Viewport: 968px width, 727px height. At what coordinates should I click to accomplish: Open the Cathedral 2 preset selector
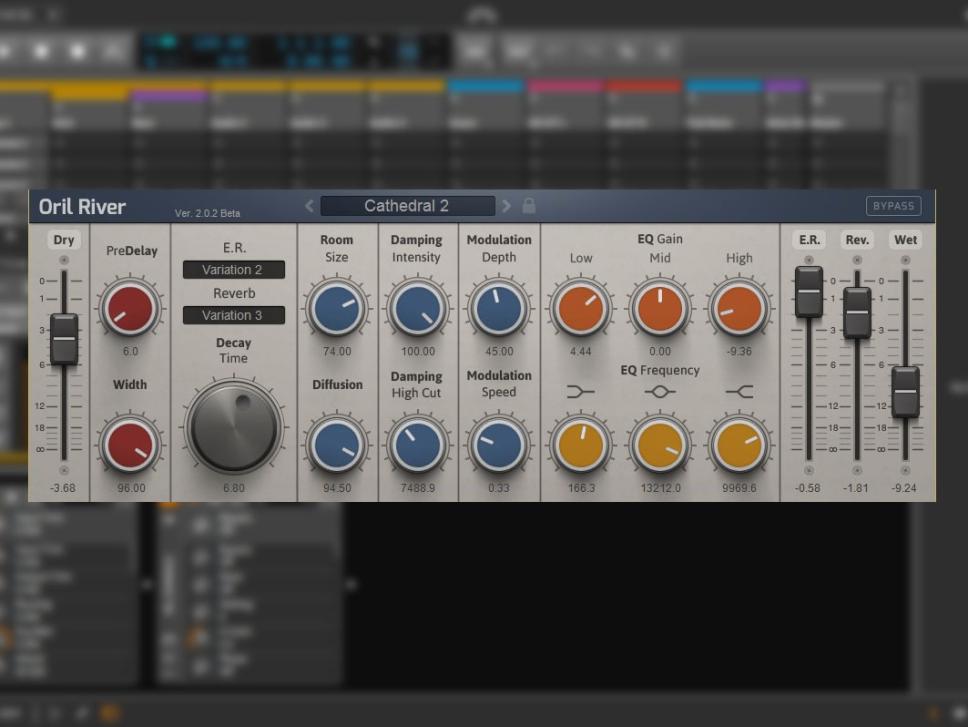coord(407,206)
